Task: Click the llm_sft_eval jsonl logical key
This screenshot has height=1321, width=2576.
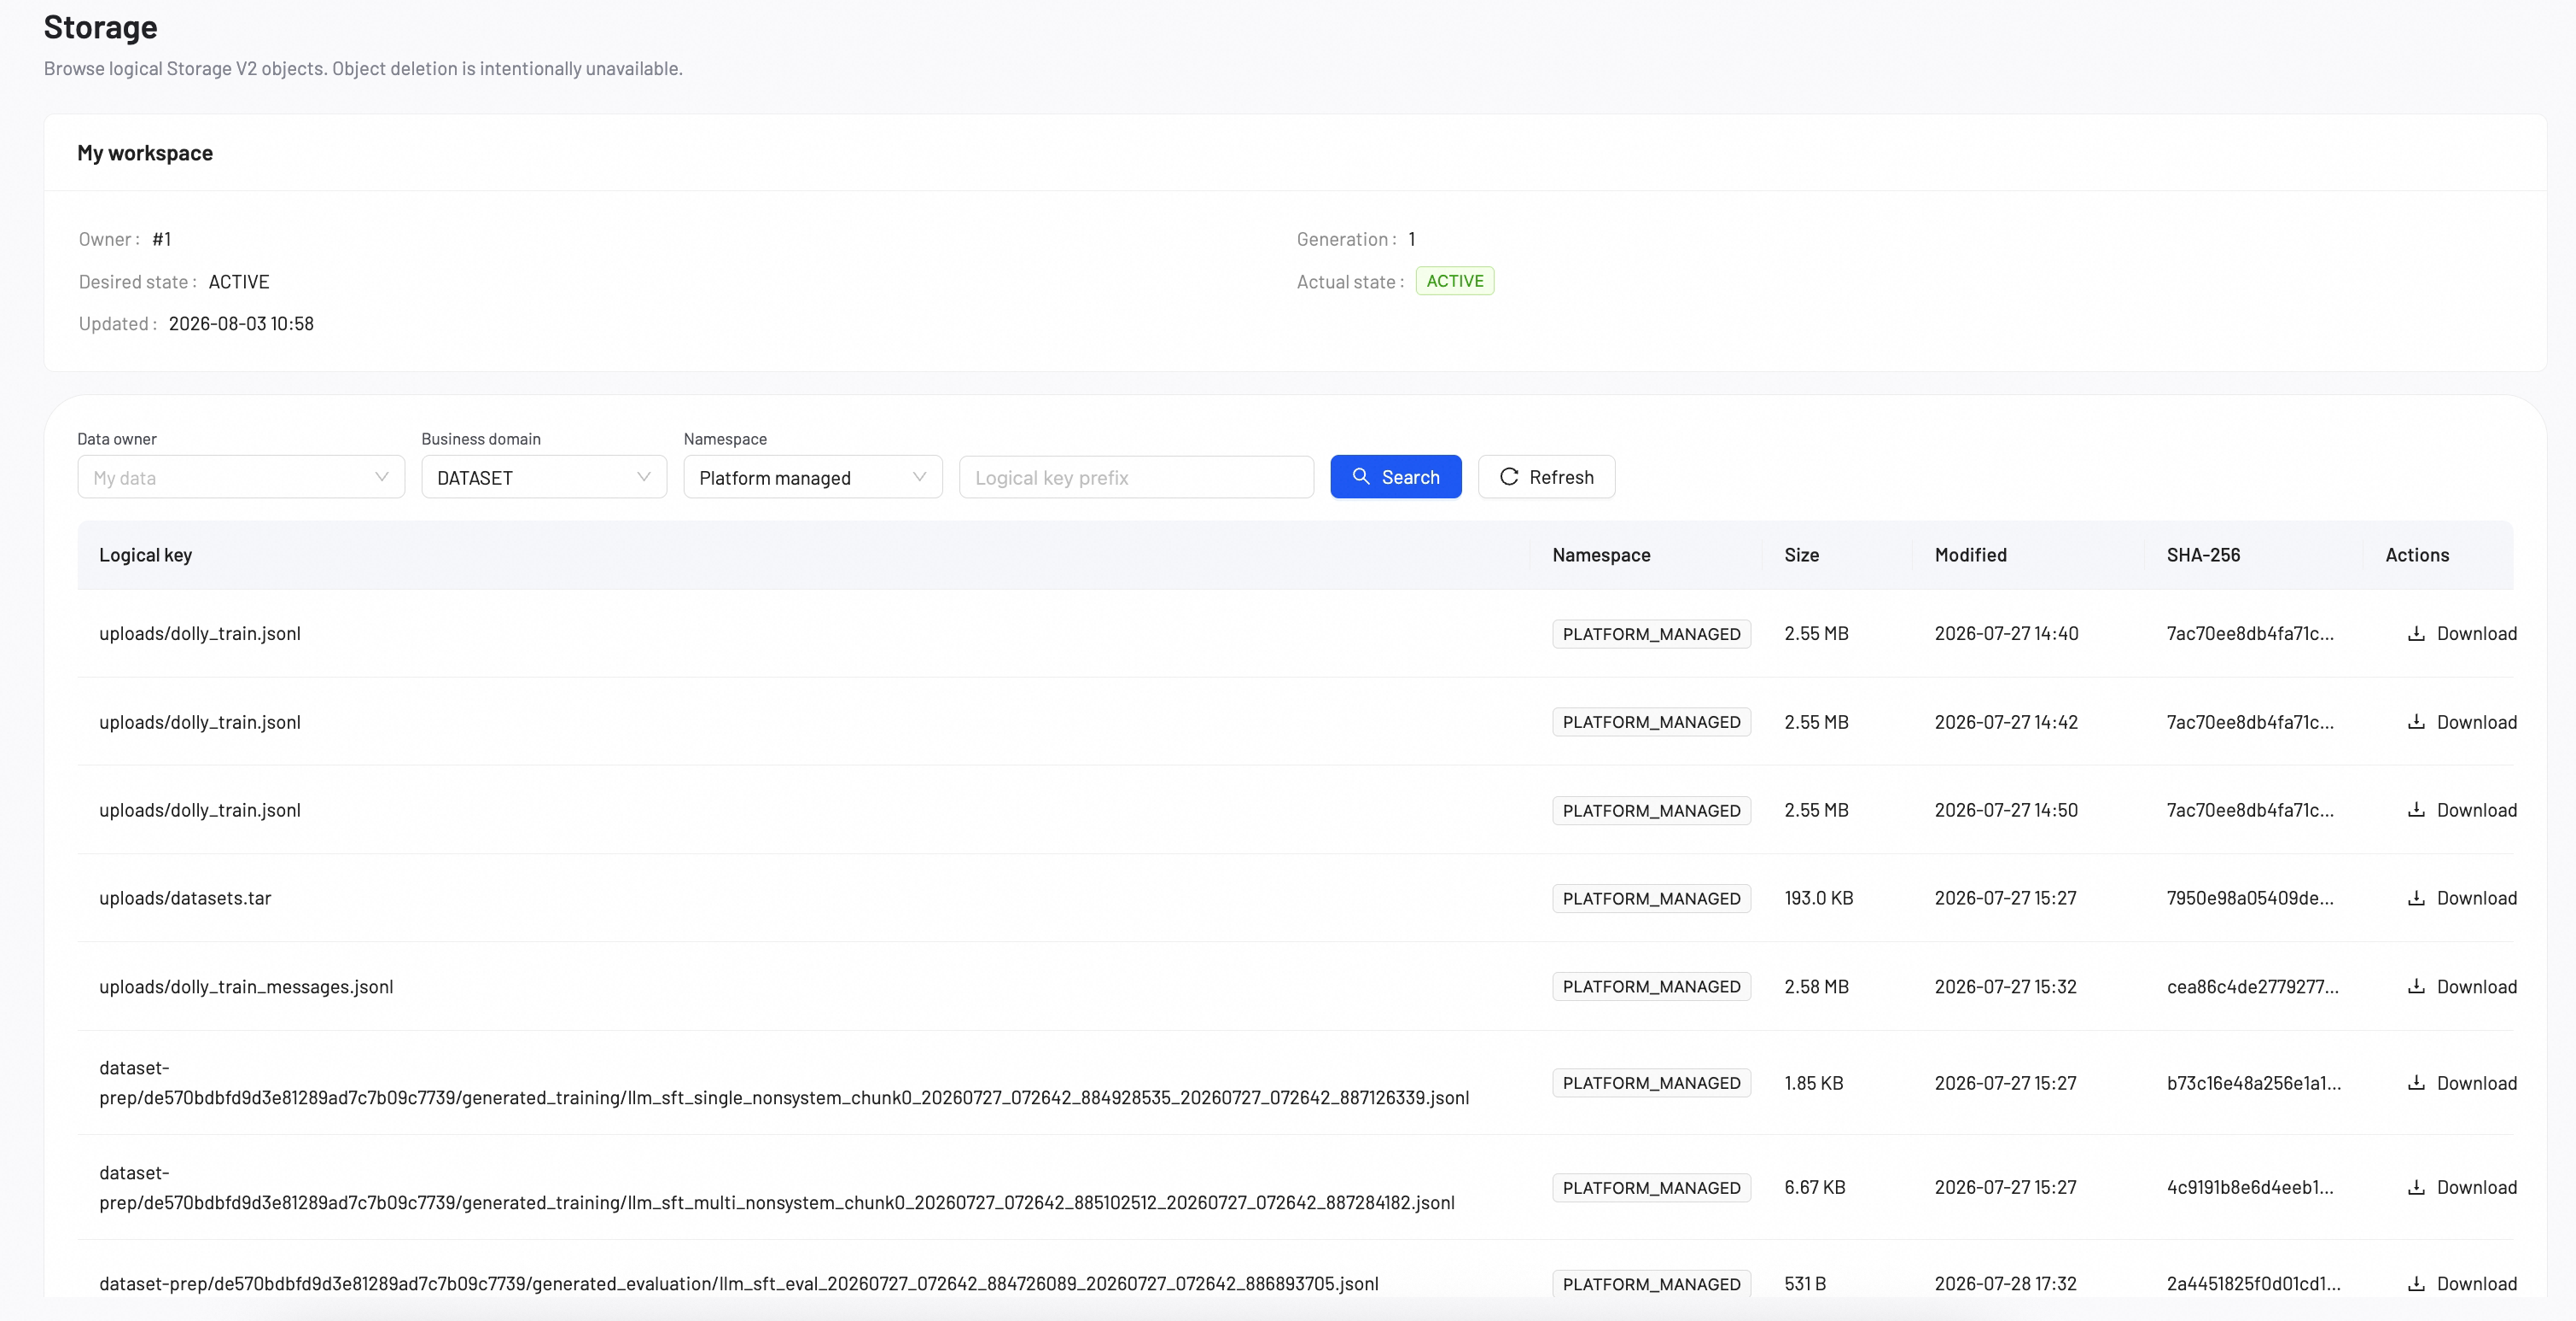Action: point(739,1284)
